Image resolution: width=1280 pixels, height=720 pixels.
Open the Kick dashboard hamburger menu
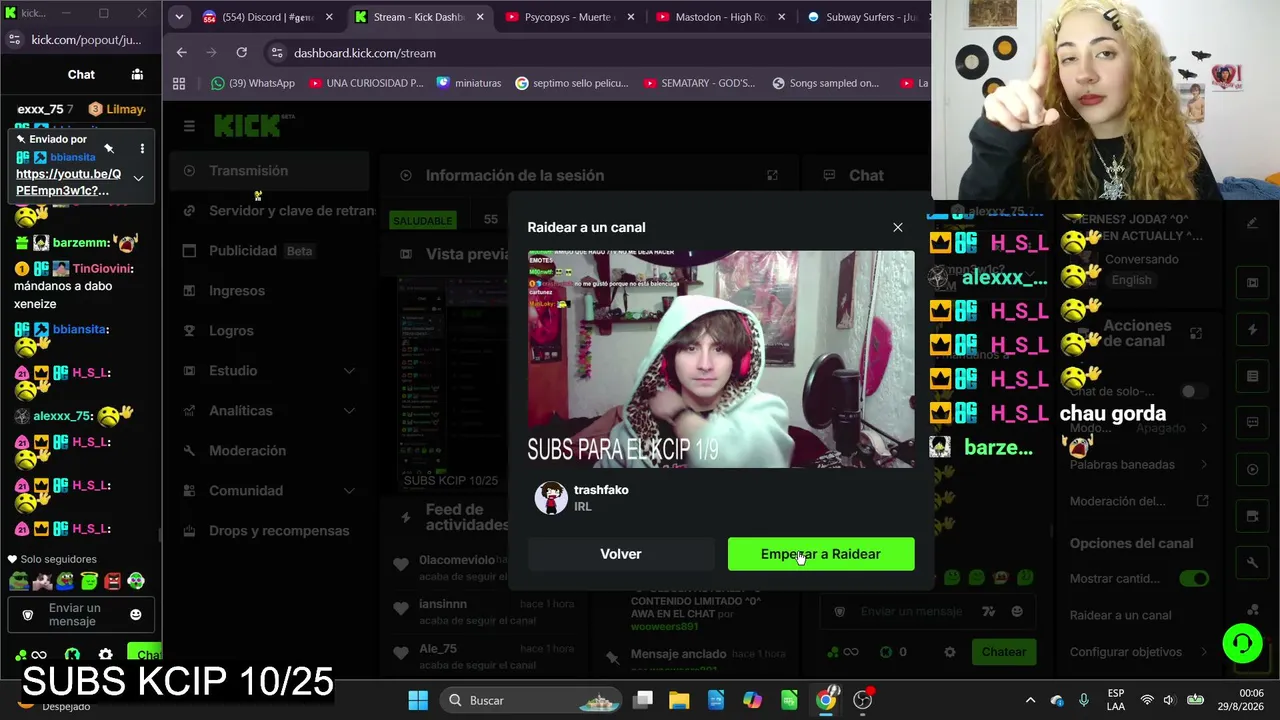point(189,126)
